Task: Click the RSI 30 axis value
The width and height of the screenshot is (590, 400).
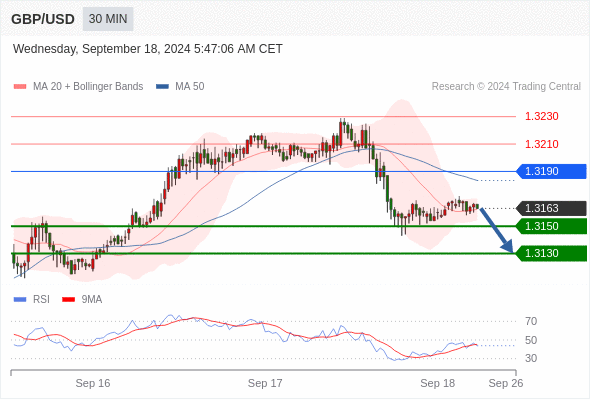Action: [531, 358]
